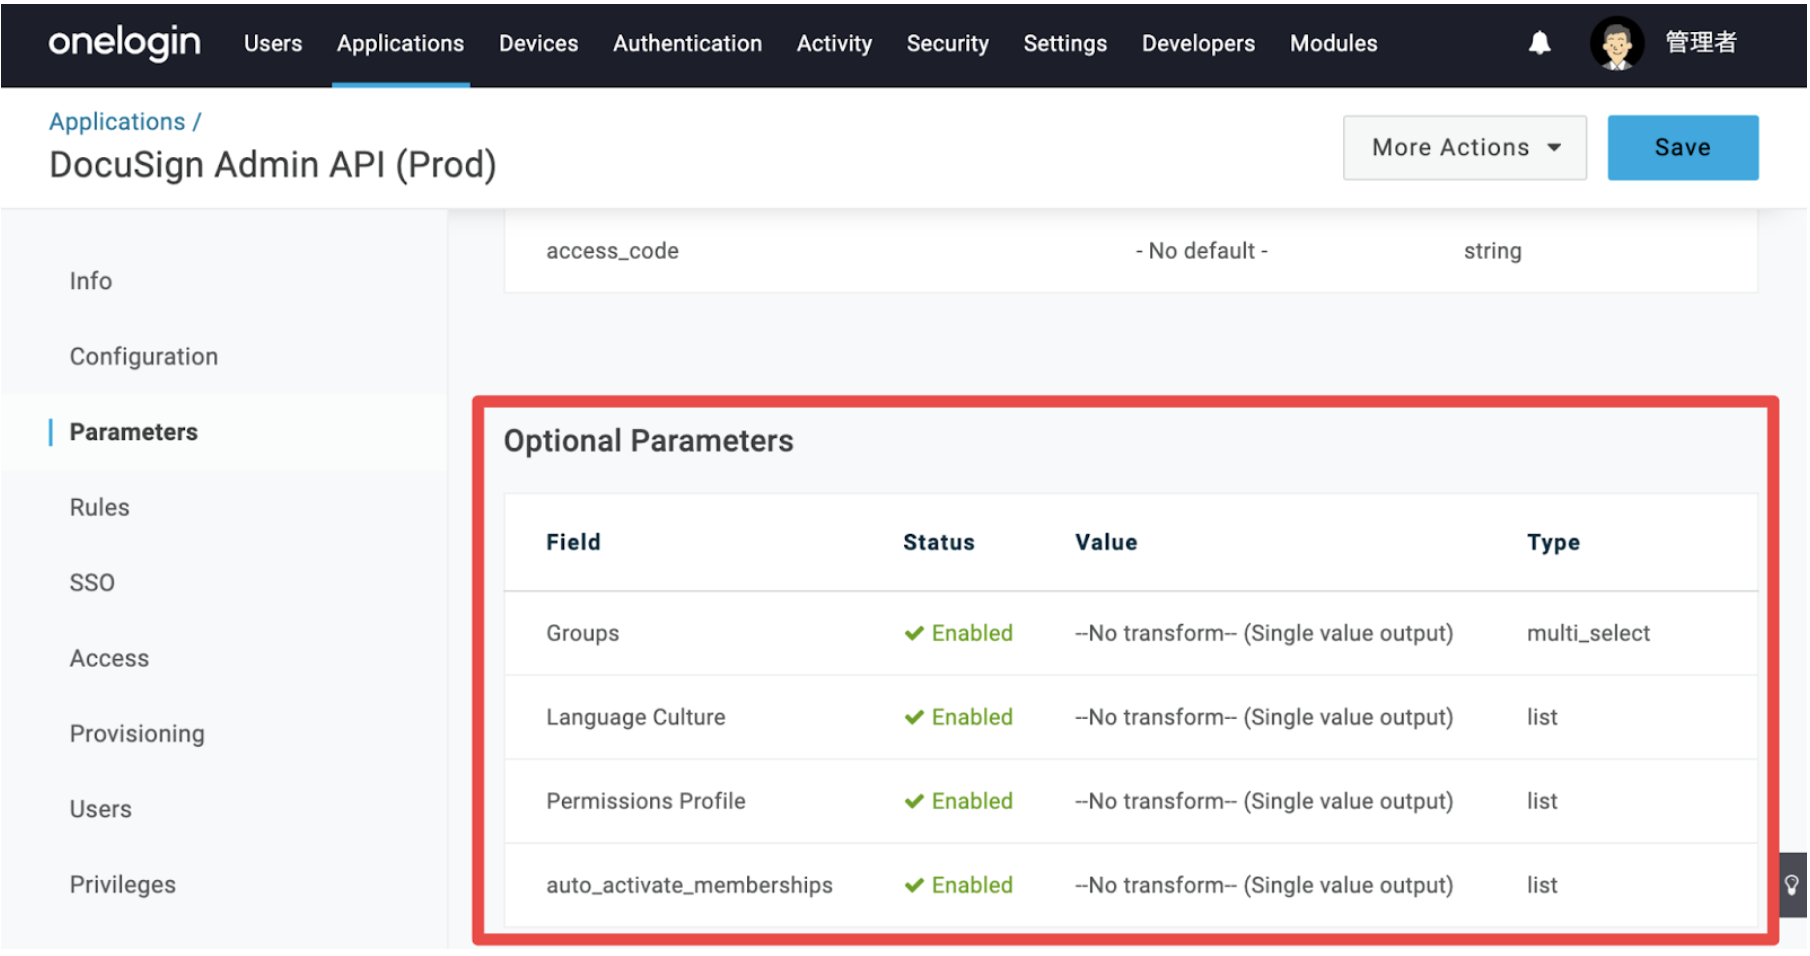Open the admin user avatar
Viewport: 1810px width, 956px height.
[1616, 44]
